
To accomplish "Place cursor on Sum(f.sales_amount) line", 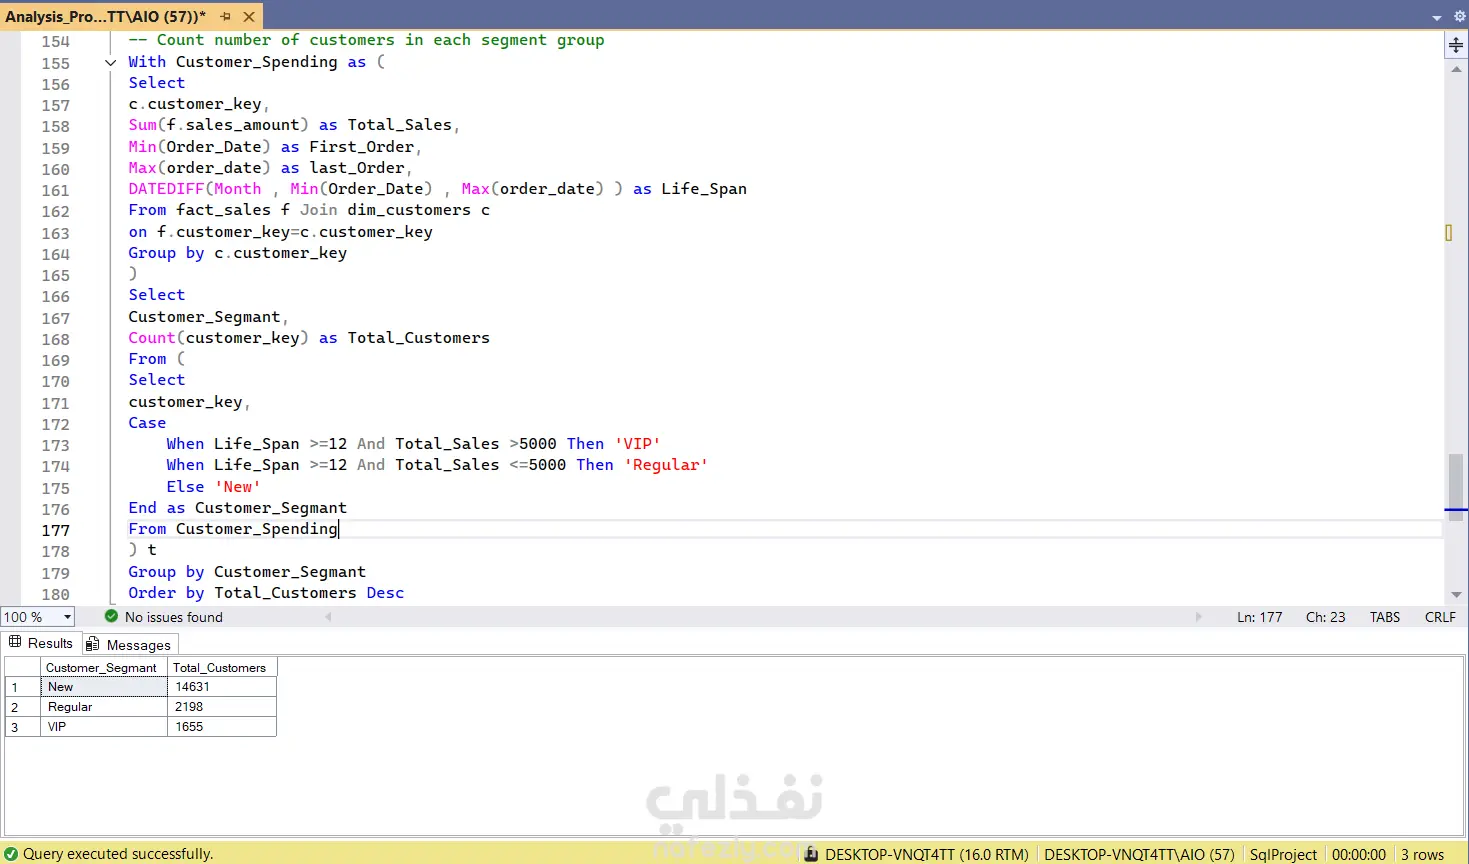I will coord(294,125).
